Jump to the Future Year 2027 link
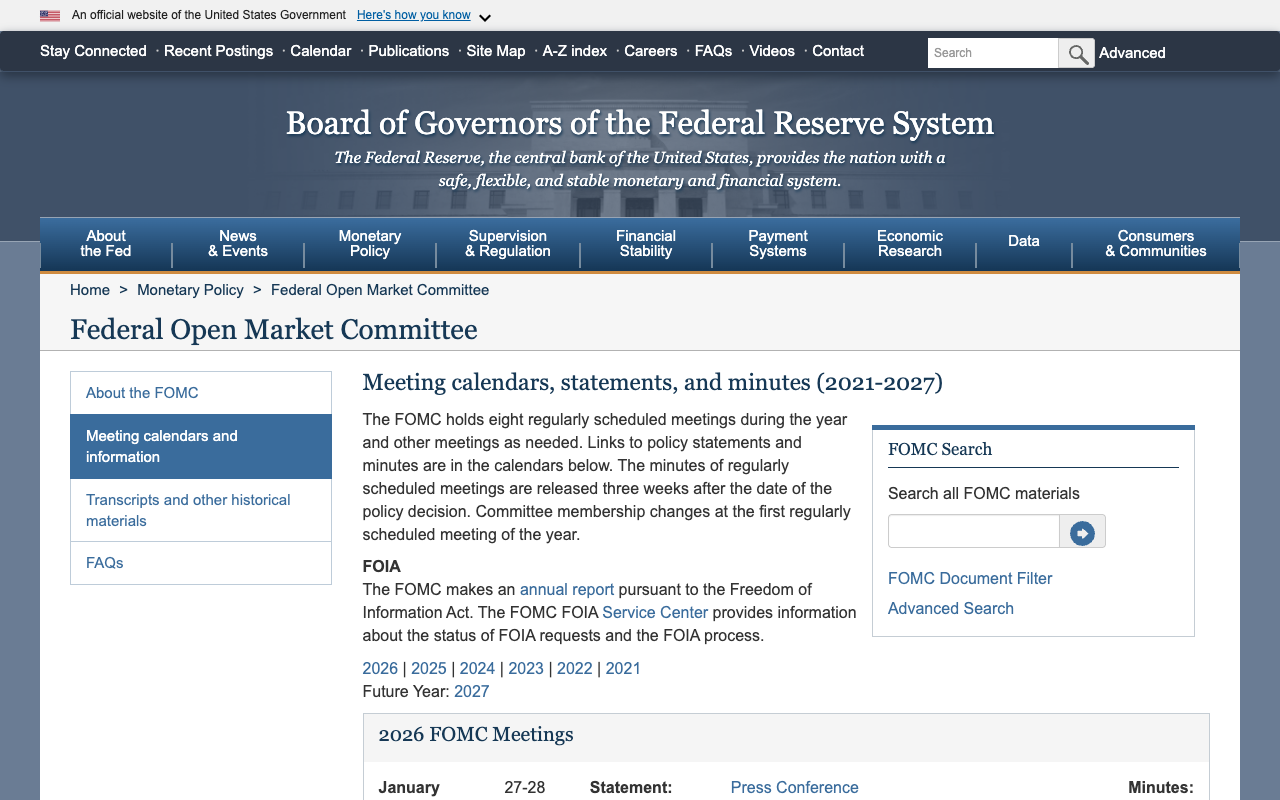The image size is (1280, 800). tap(472, 692)
